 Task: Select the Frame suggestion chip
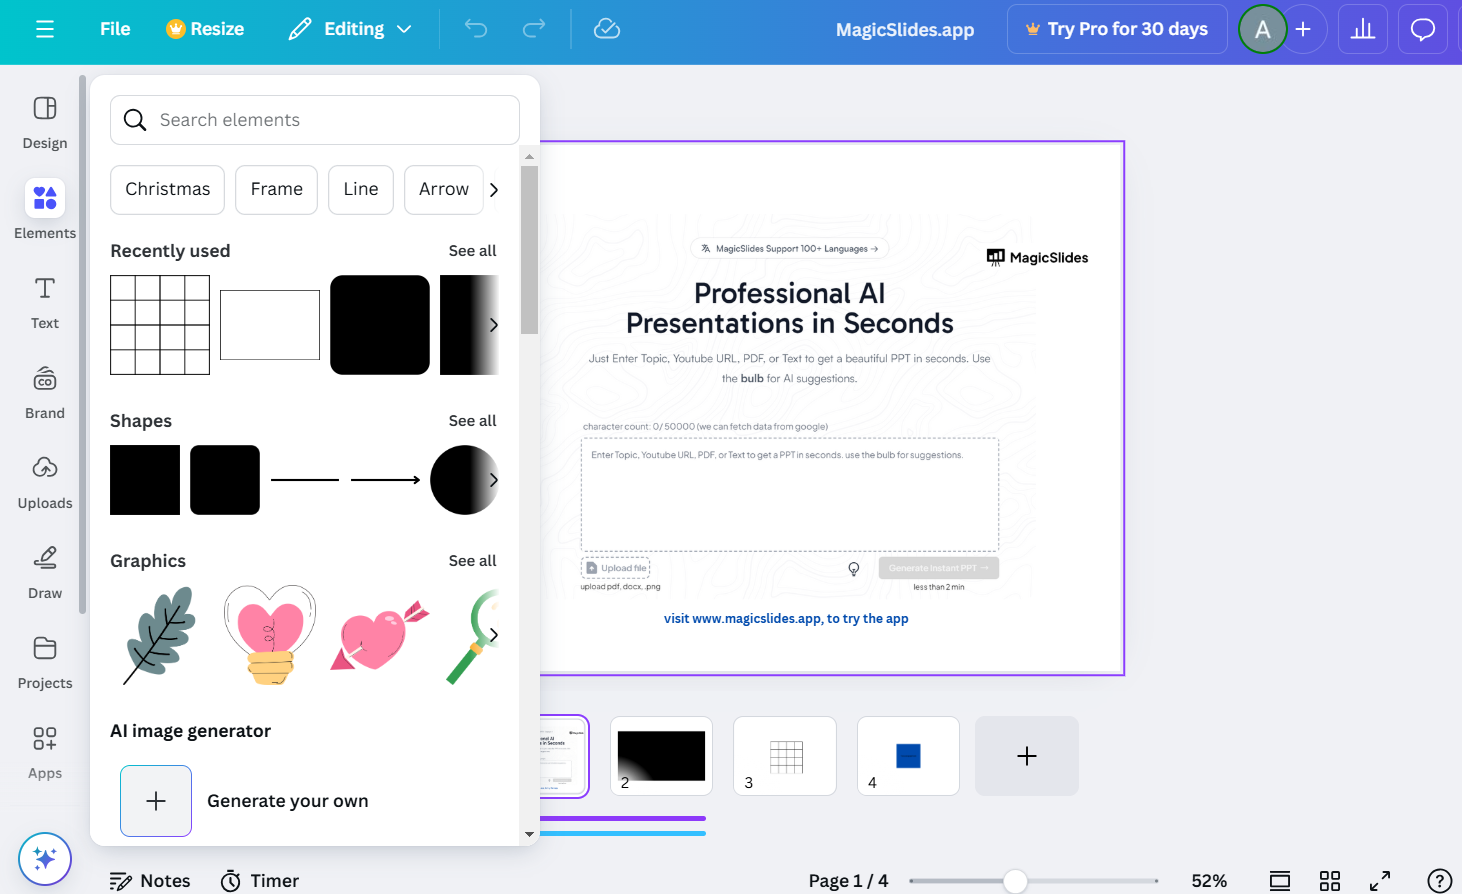tap(277, 190)
